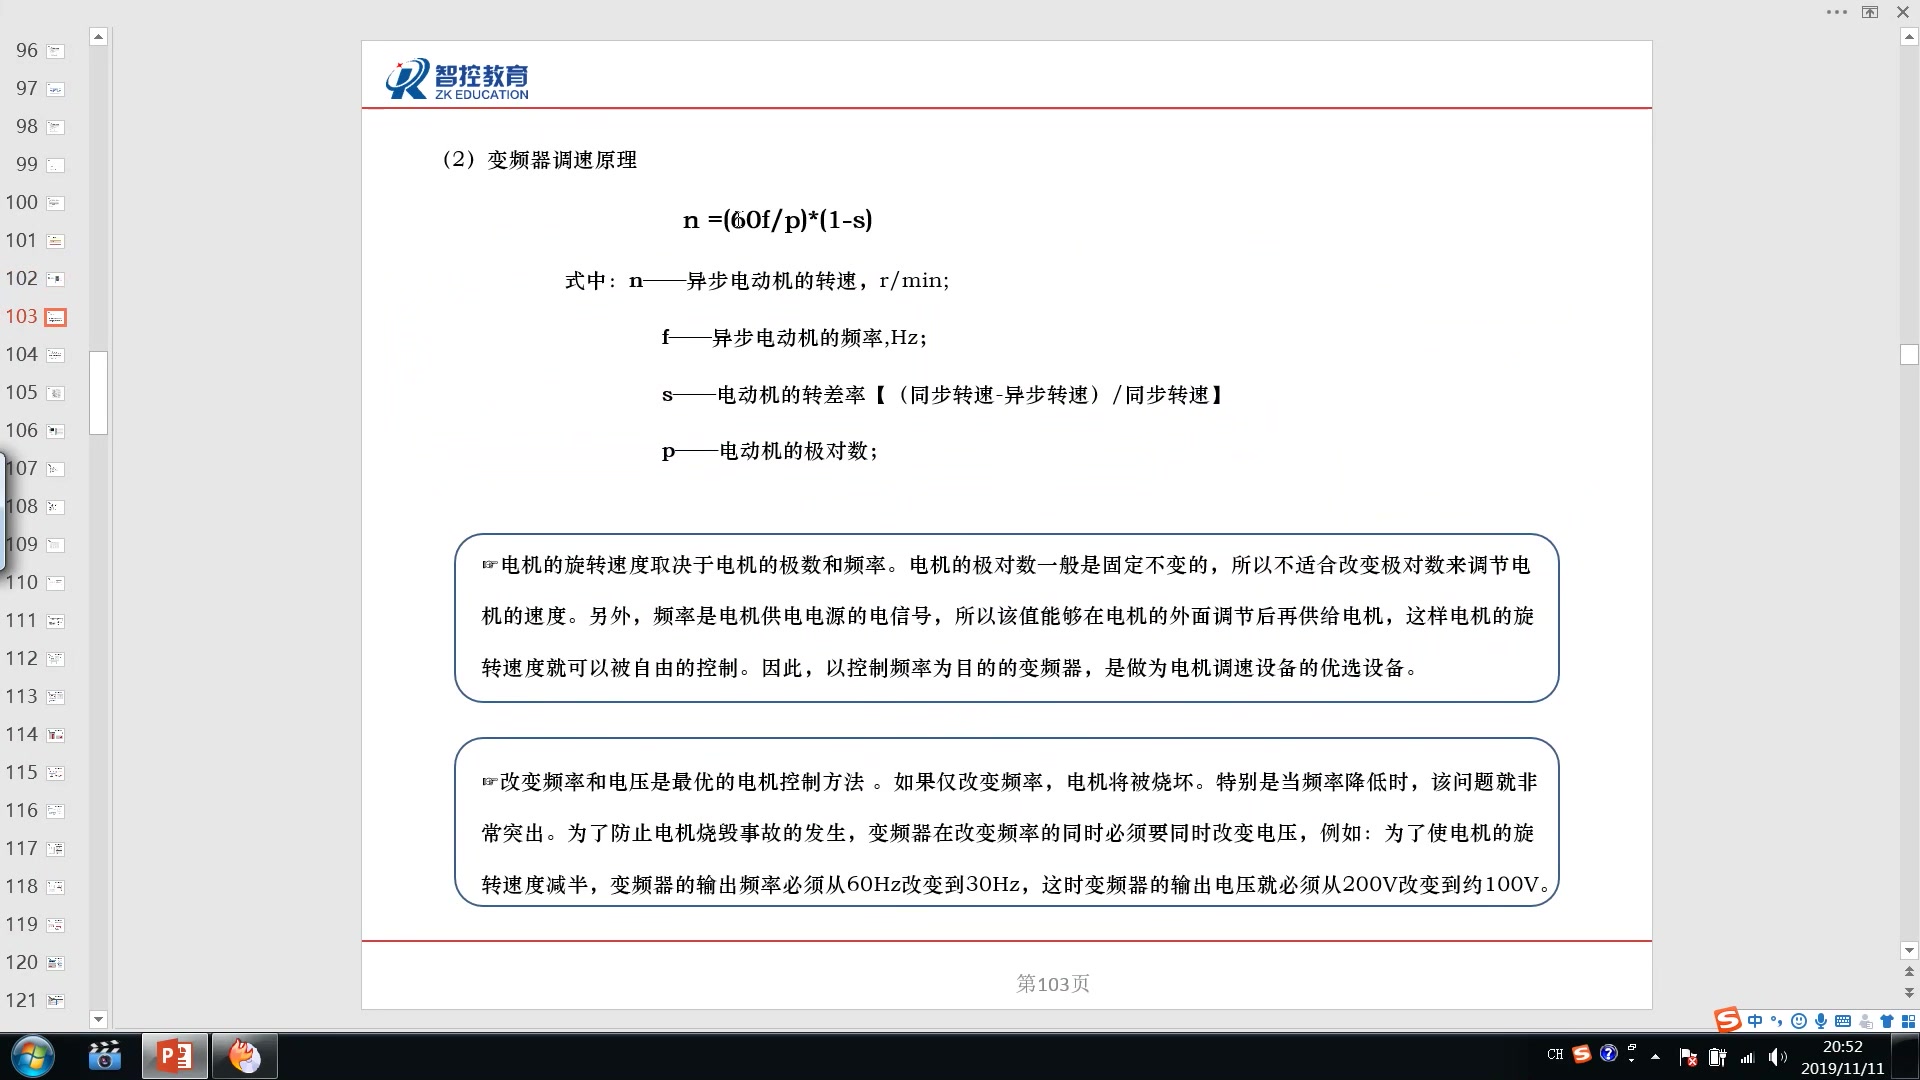Open PowerPoint from the taskbar
The image size is (1920, 1080).
175,1056
